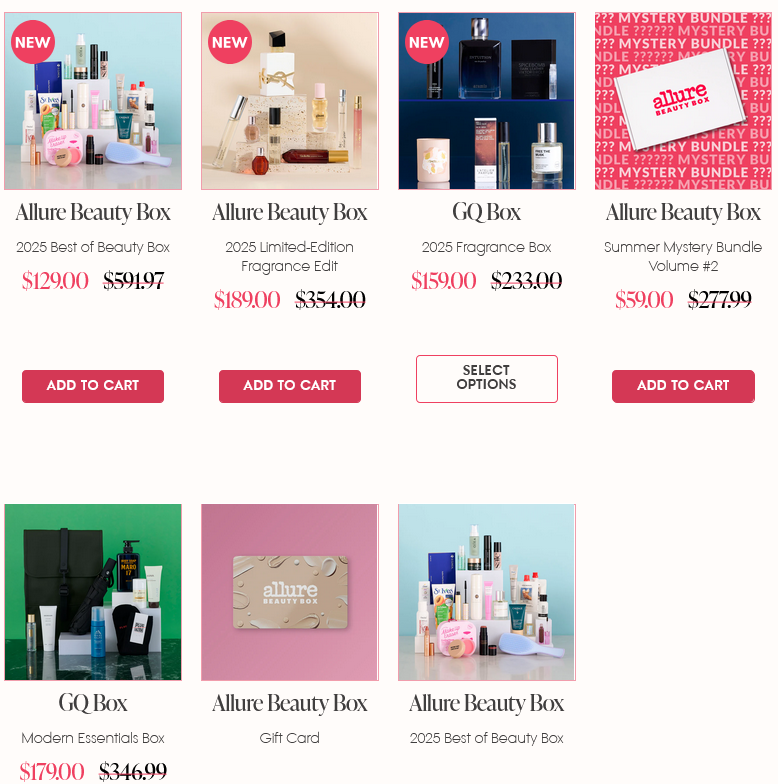This screenshot has height=784, width=778.
Task: Click the NEW badge on the GQ Fragrance Box
Action: point(426,42)
